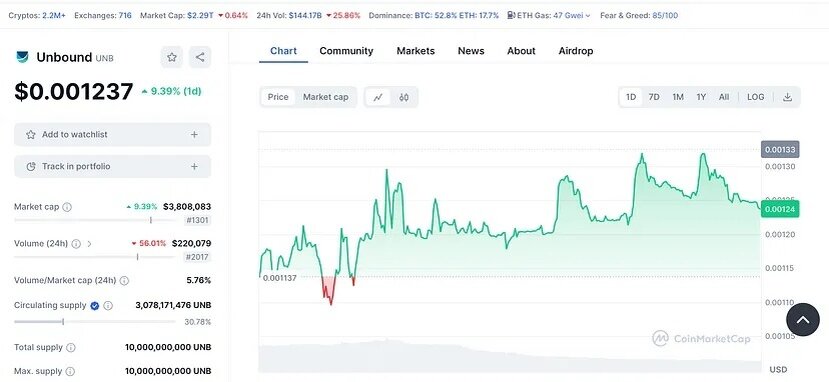Open the Markets tab
This screenshot has width=829, height=382.
(416, 51)
